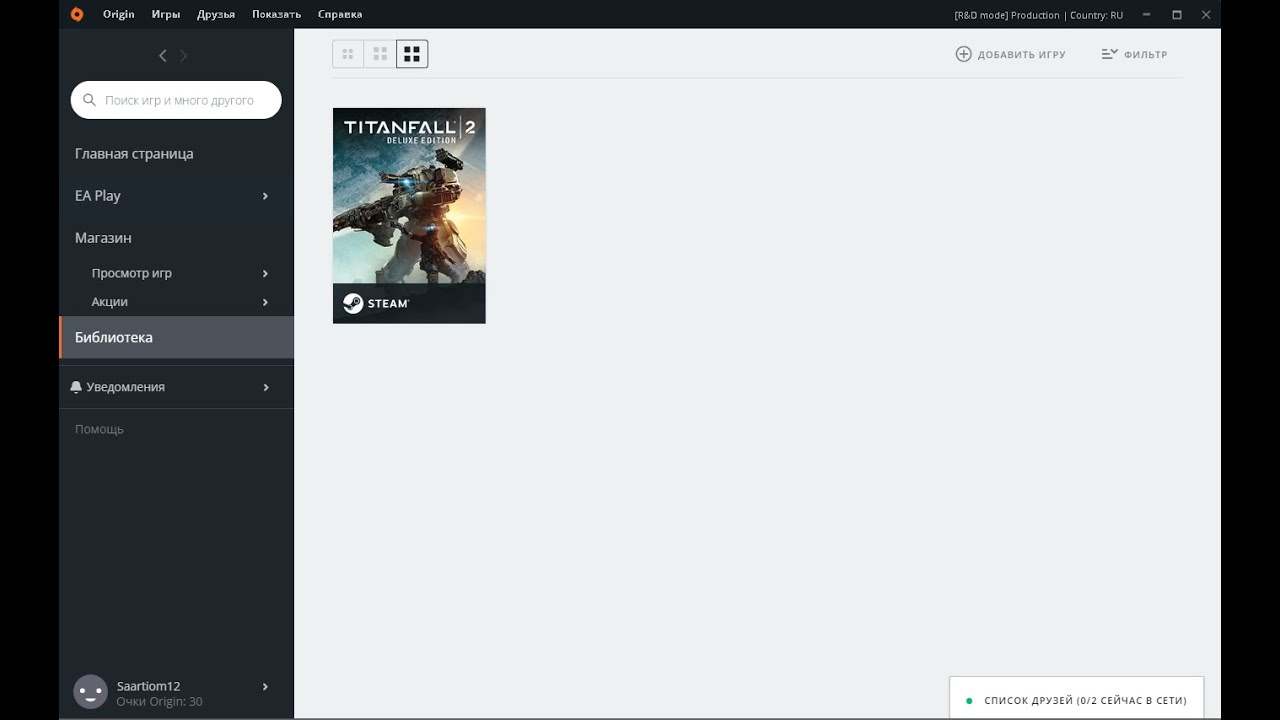
Task: Click the user avatar icon
Action: click(x=91, y=692)
